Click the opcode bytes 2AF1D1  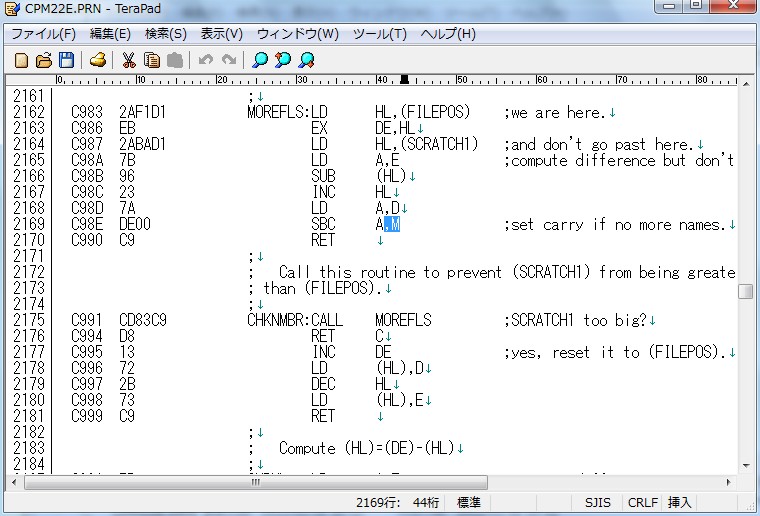click(142, 112)
